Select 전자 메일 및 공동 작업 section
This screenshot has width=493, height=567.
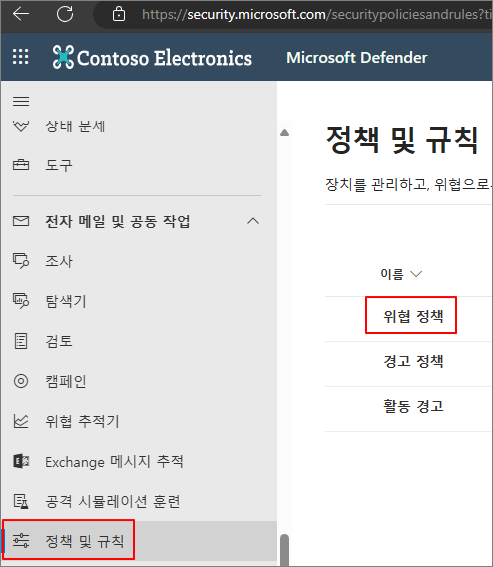click(x=118, y=221)
